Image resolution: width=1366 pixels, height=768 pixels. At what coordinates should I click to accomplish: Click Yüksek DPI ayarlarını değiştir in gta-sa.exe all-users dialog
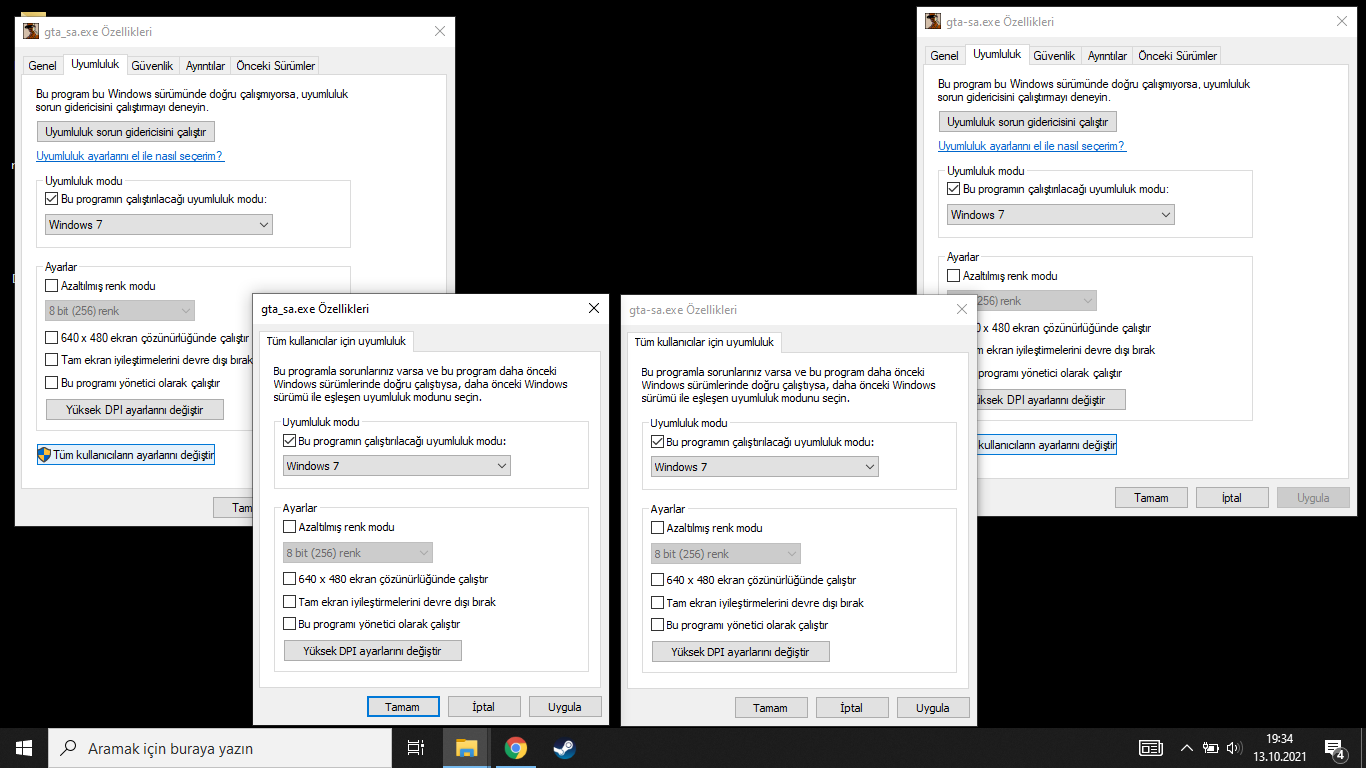click(741, 652)
